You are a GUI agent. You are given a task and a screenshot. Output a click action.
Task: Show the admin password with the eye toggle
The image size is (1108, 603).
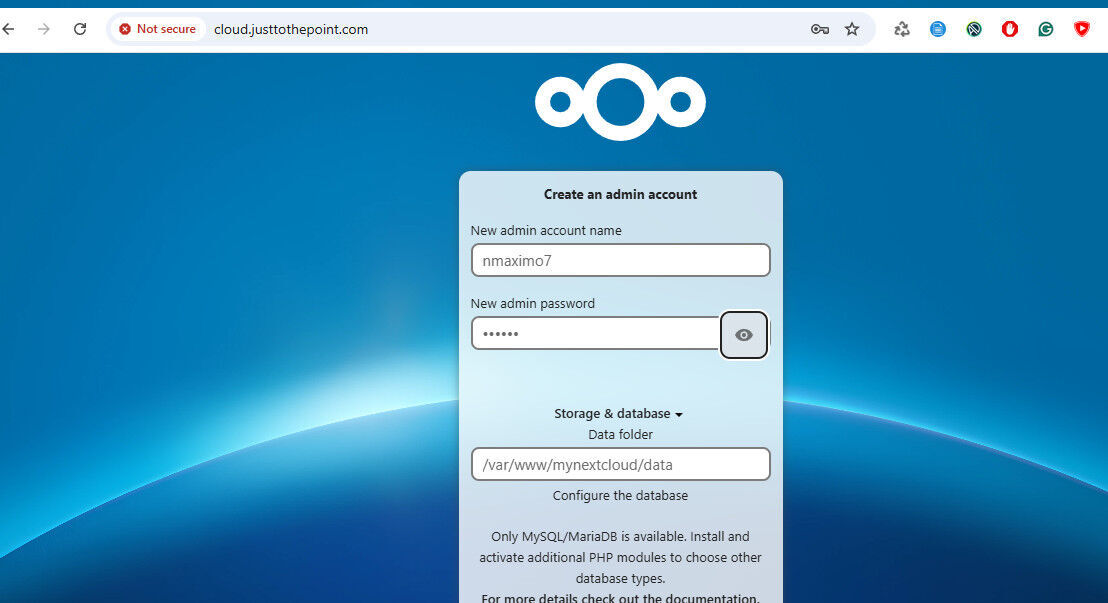pyautogui.click(x=744, y=335)
